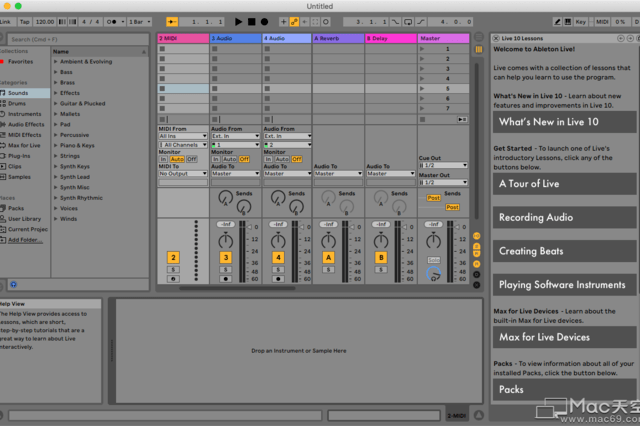Image resolution: width=640 pixels, height=426 pixels.
Task: Set 3 Audio monitor to Auto
Action: (x=230, y=159)
